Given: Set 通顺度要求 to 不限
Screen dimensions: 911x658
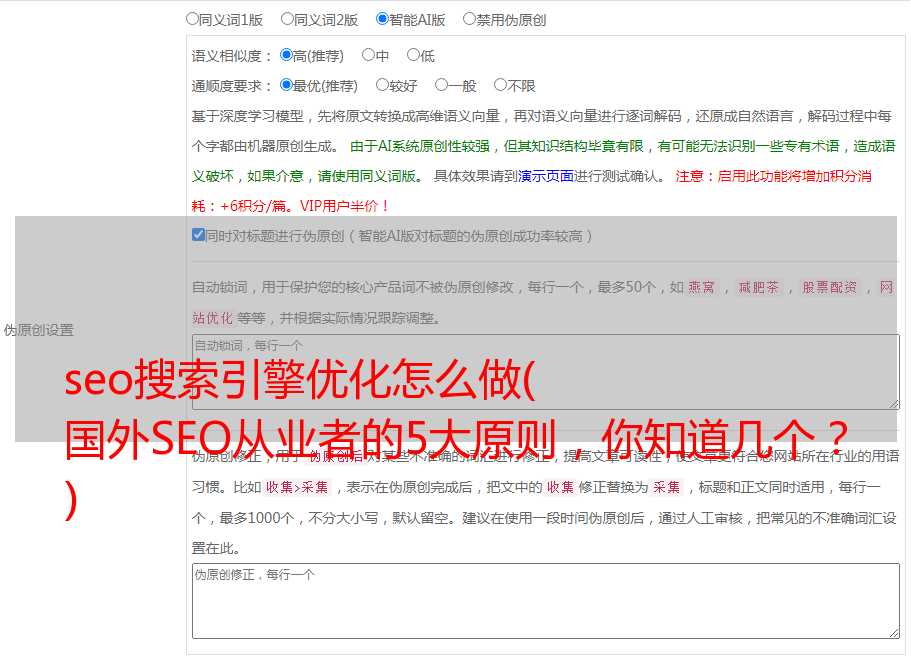Looking at the screenshot, I should [x=500, y=85].
